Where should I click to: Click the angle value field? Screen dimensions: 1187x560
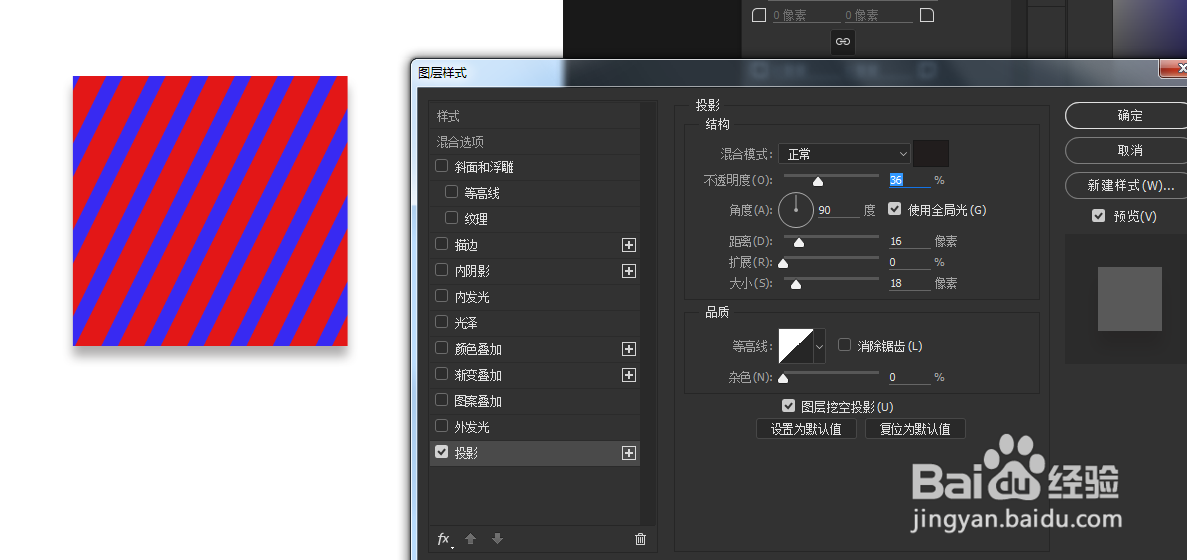(x=838, y=210)
